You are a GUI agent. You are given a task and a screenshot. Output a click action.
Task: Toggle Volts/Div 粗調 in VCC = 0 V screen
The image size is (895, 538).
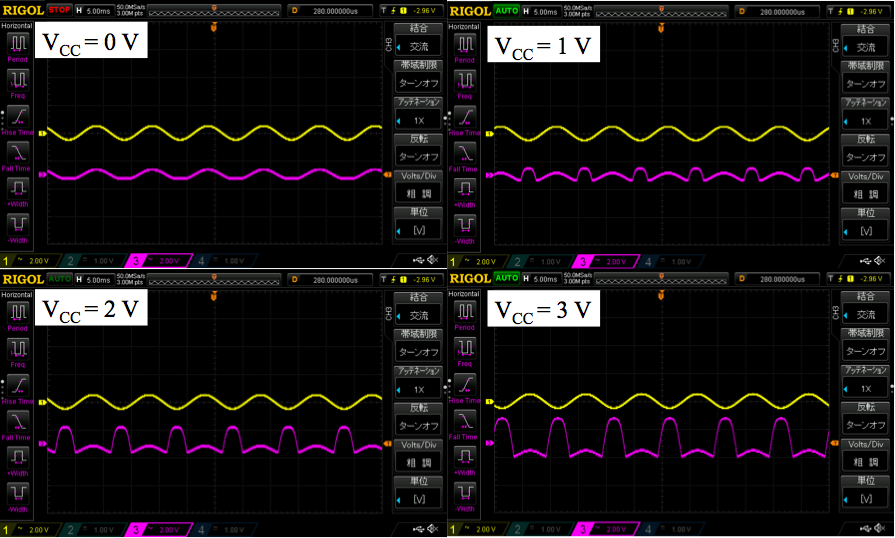(x=418, y=187)
